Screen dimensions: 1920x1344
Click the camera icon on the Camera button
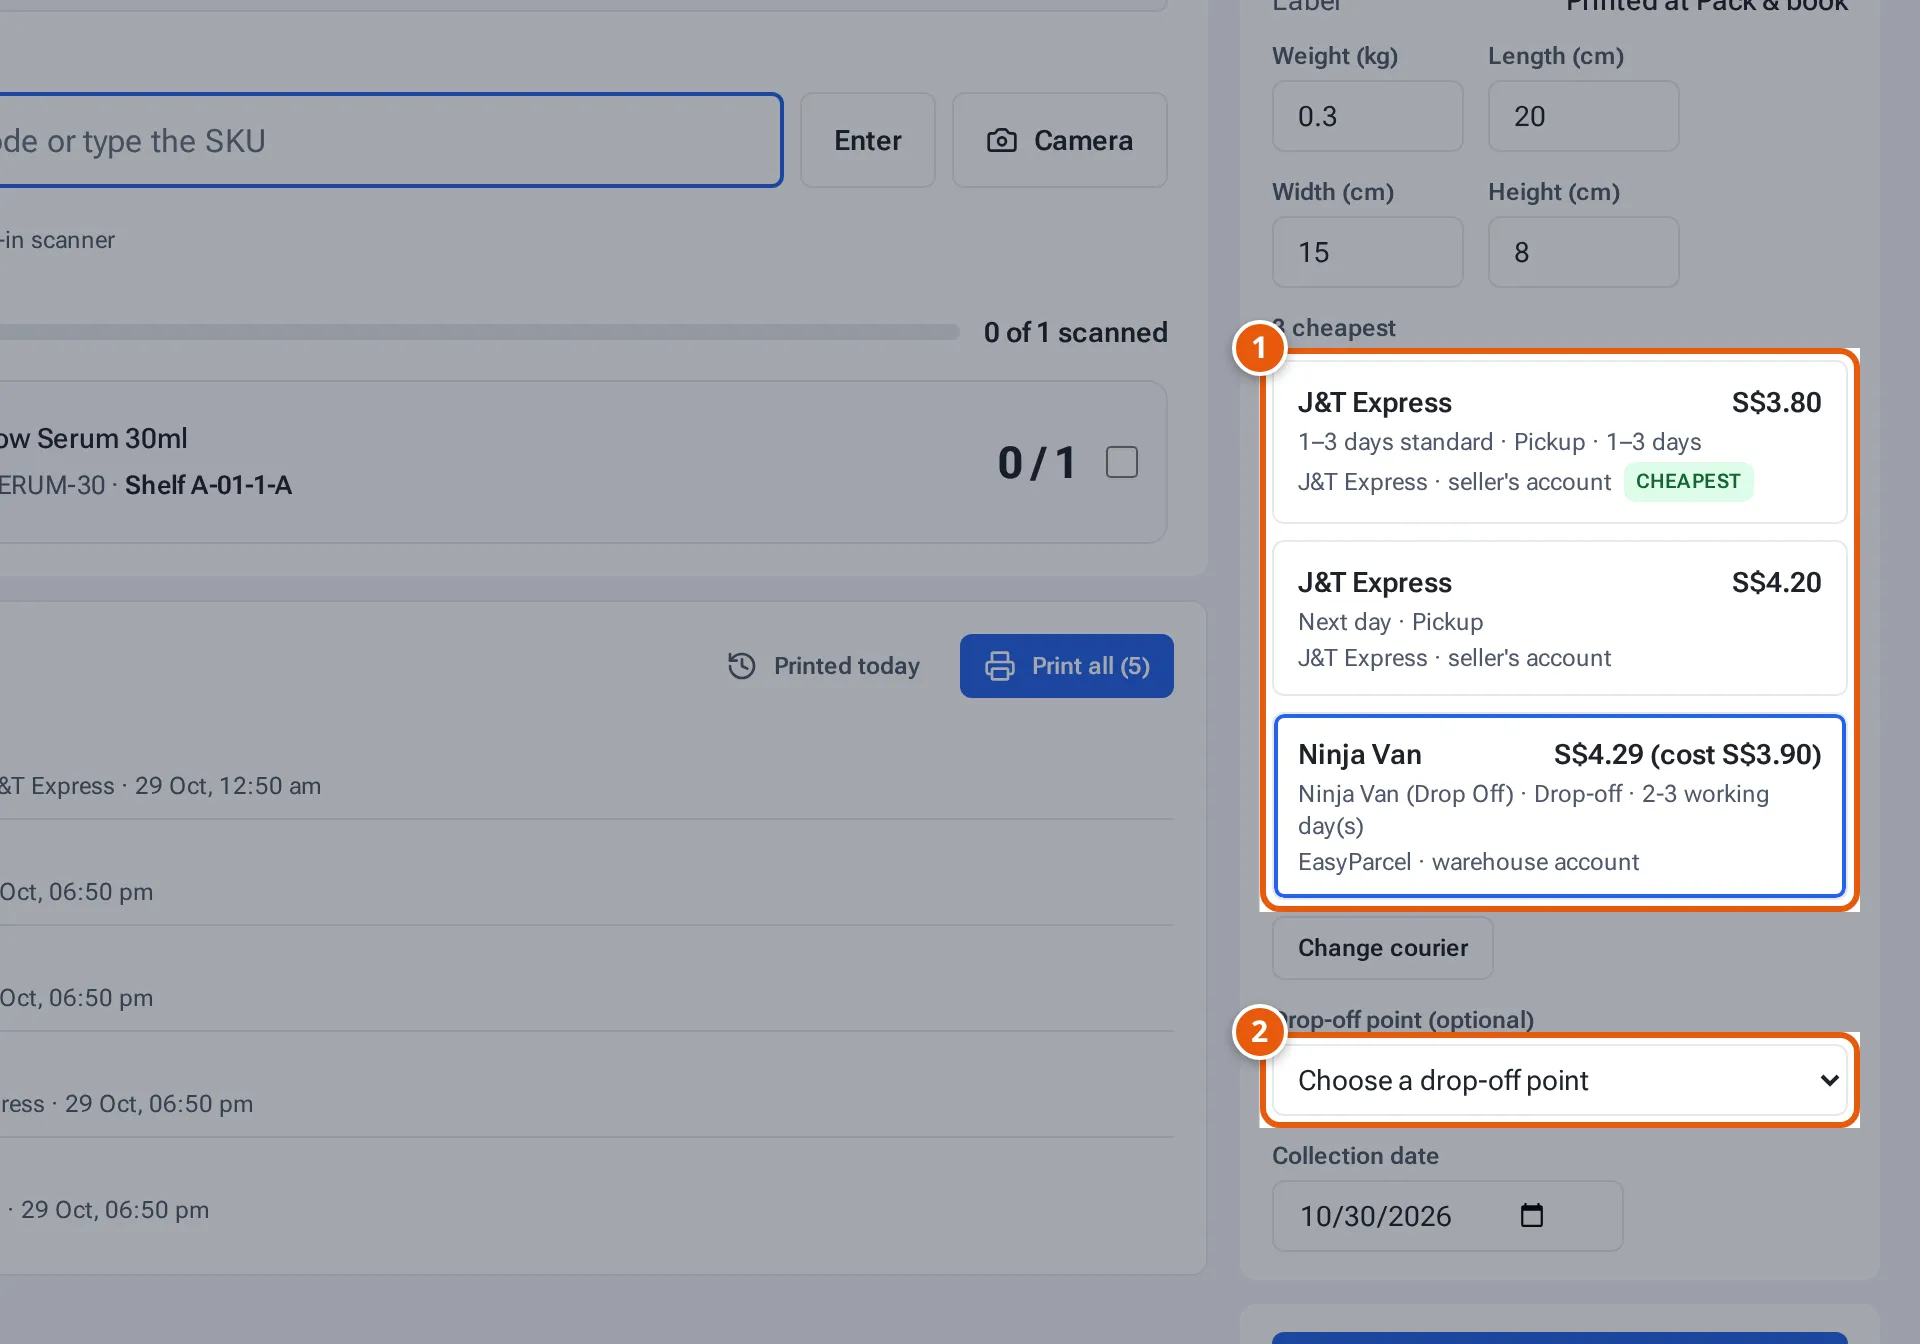(x=1001, y=141)
